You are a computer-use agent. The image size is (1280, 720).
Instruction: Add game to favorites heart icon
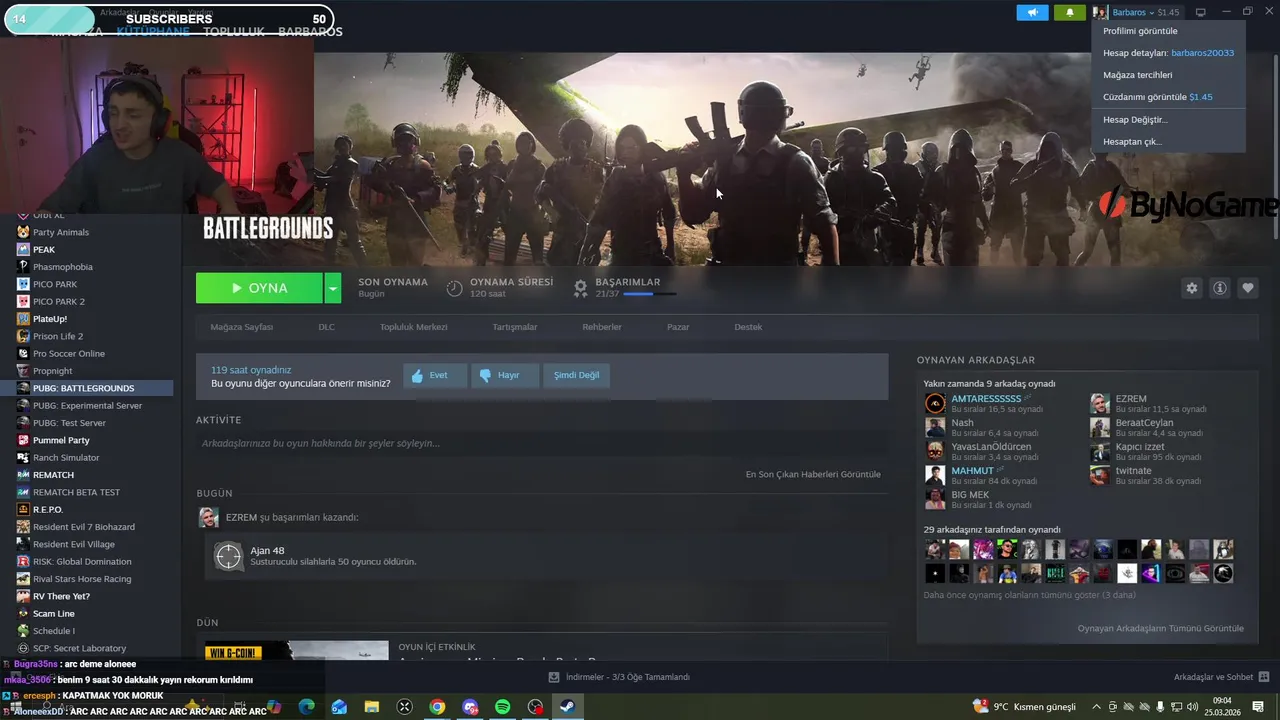click(1248, 288)
